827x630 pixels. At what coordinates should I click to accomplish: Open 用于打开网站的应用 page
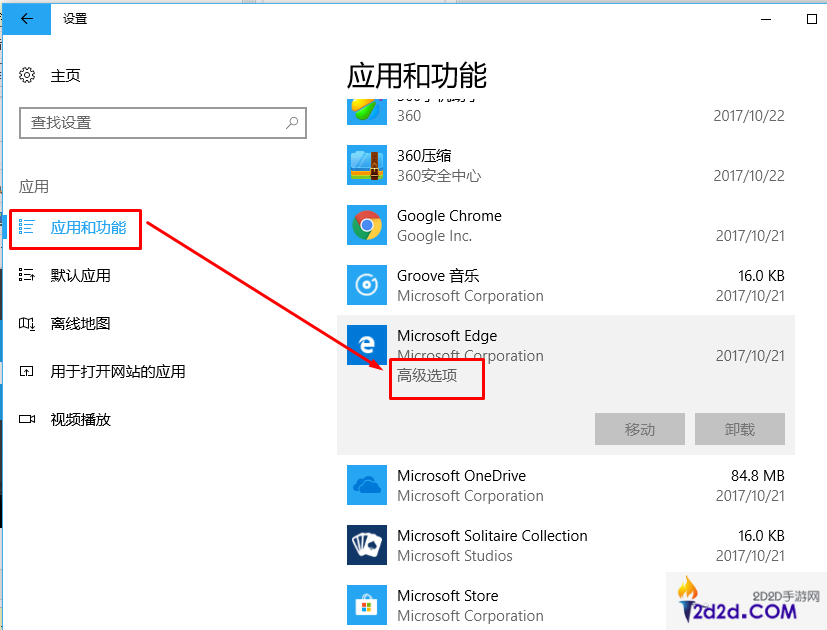click(118, 372)
